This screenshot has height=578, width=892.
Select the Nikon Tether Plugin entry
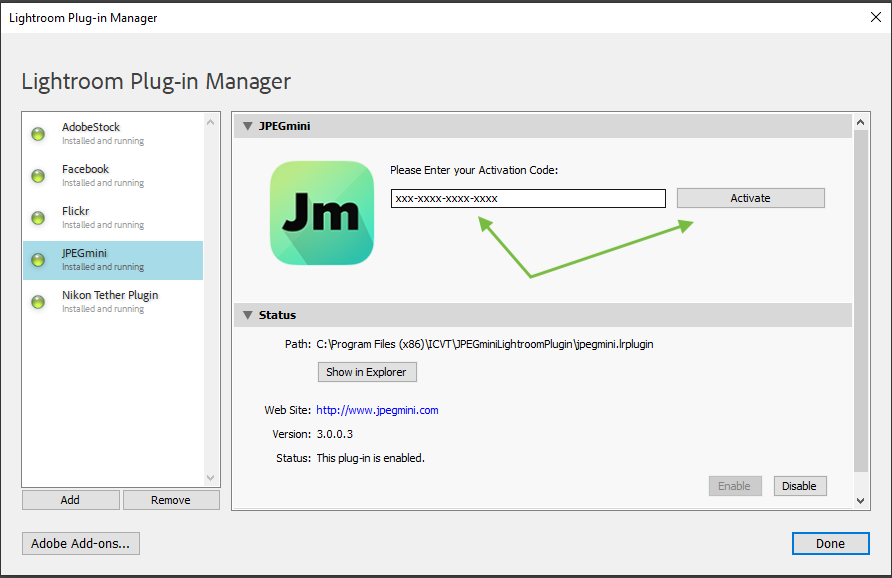(113, 302)
